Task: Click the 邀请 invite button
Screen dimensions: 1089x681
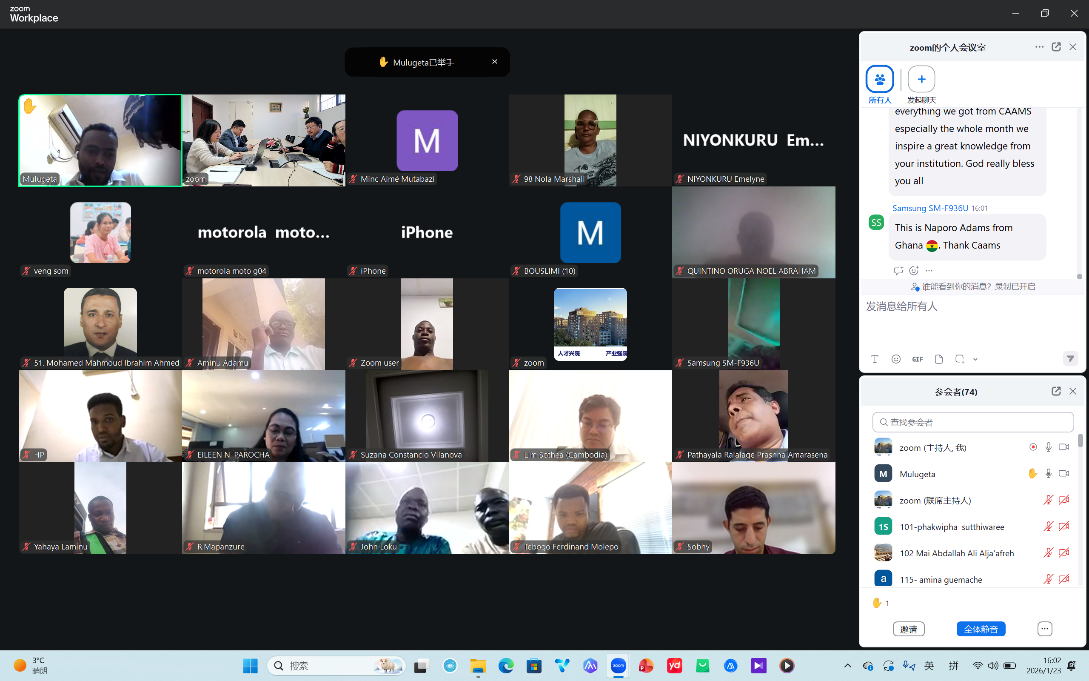Action: (908, 629)
